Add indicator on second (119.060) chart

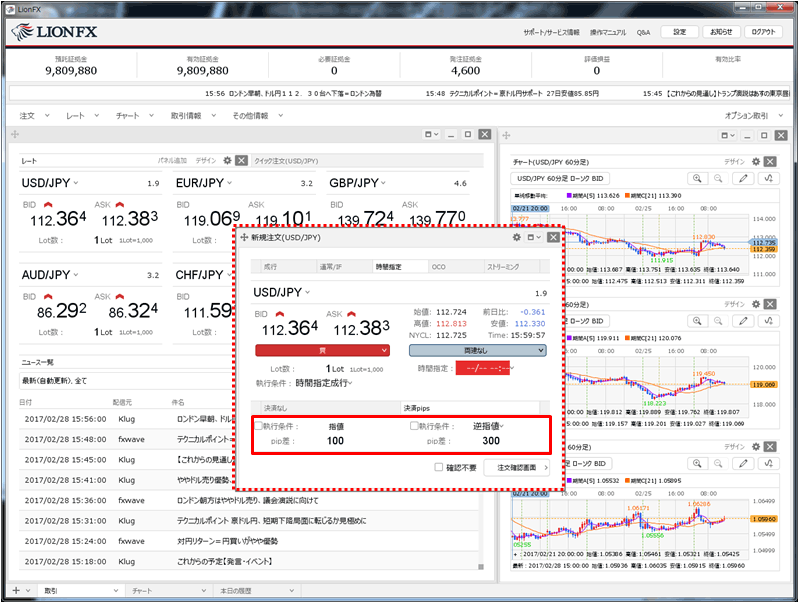pos(769,321)
